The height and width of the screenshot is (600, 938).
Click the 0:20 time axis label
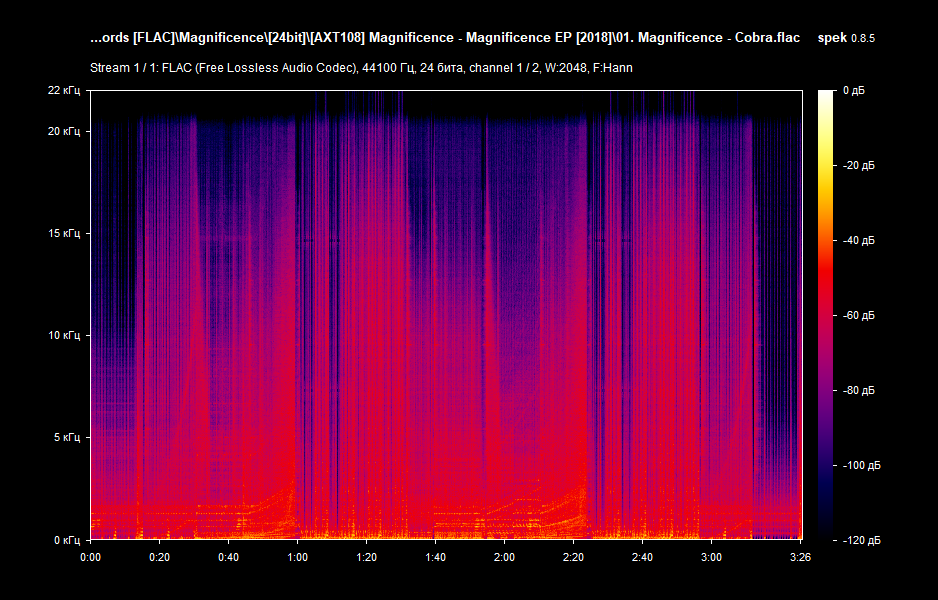[x=159, y=558]
